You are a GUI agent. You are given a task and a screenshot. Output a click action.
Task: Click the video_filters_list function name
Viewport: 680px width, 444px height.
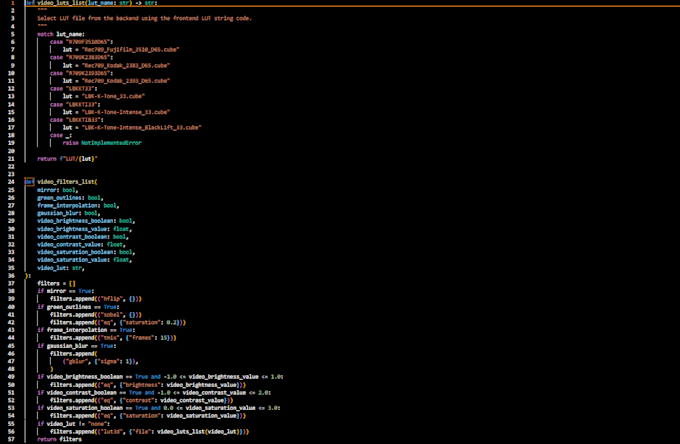(x=65, y=182)
